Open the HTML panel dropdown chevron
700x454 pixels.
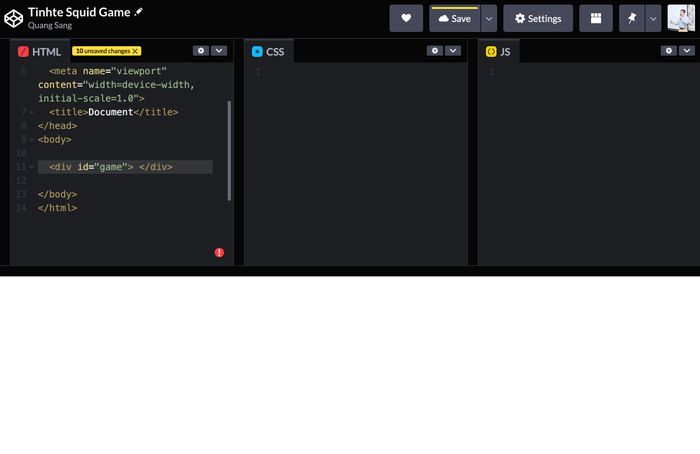click(x=219, y=50)
